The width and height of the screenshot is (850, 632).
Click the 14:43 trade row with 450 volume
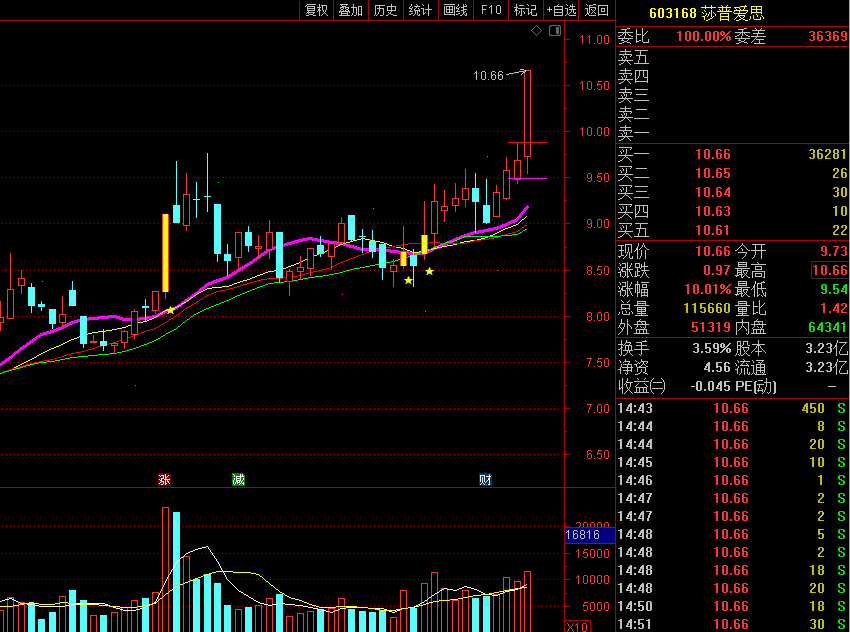click(x=732, y=409)
